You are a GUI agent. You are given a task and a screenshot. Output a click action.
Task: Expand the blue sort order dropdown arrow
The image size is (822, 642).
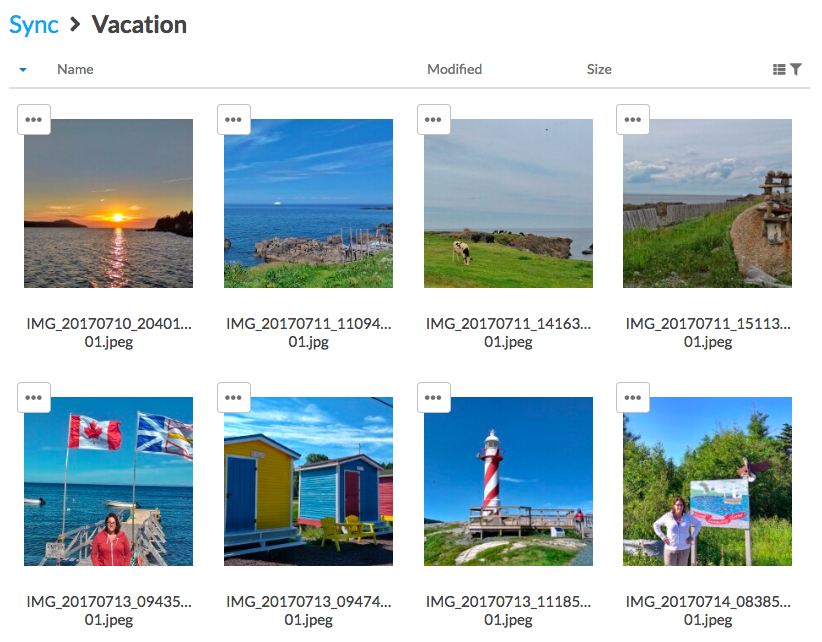22,70
